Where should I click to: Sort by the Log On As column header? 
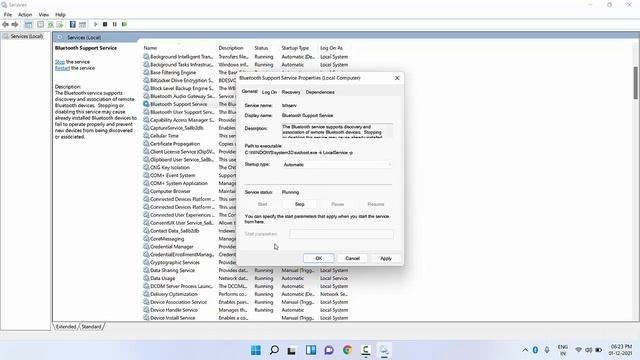(331, 48)
